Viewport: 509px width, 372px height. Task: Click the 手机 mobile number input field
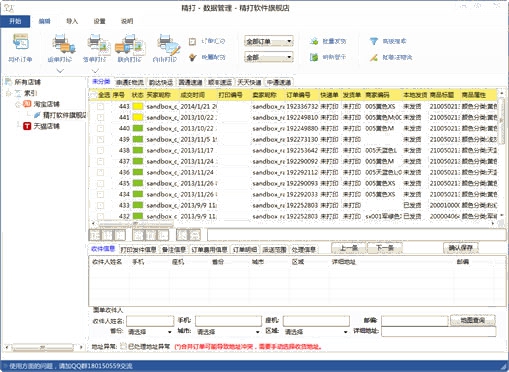tap(228, 321)
